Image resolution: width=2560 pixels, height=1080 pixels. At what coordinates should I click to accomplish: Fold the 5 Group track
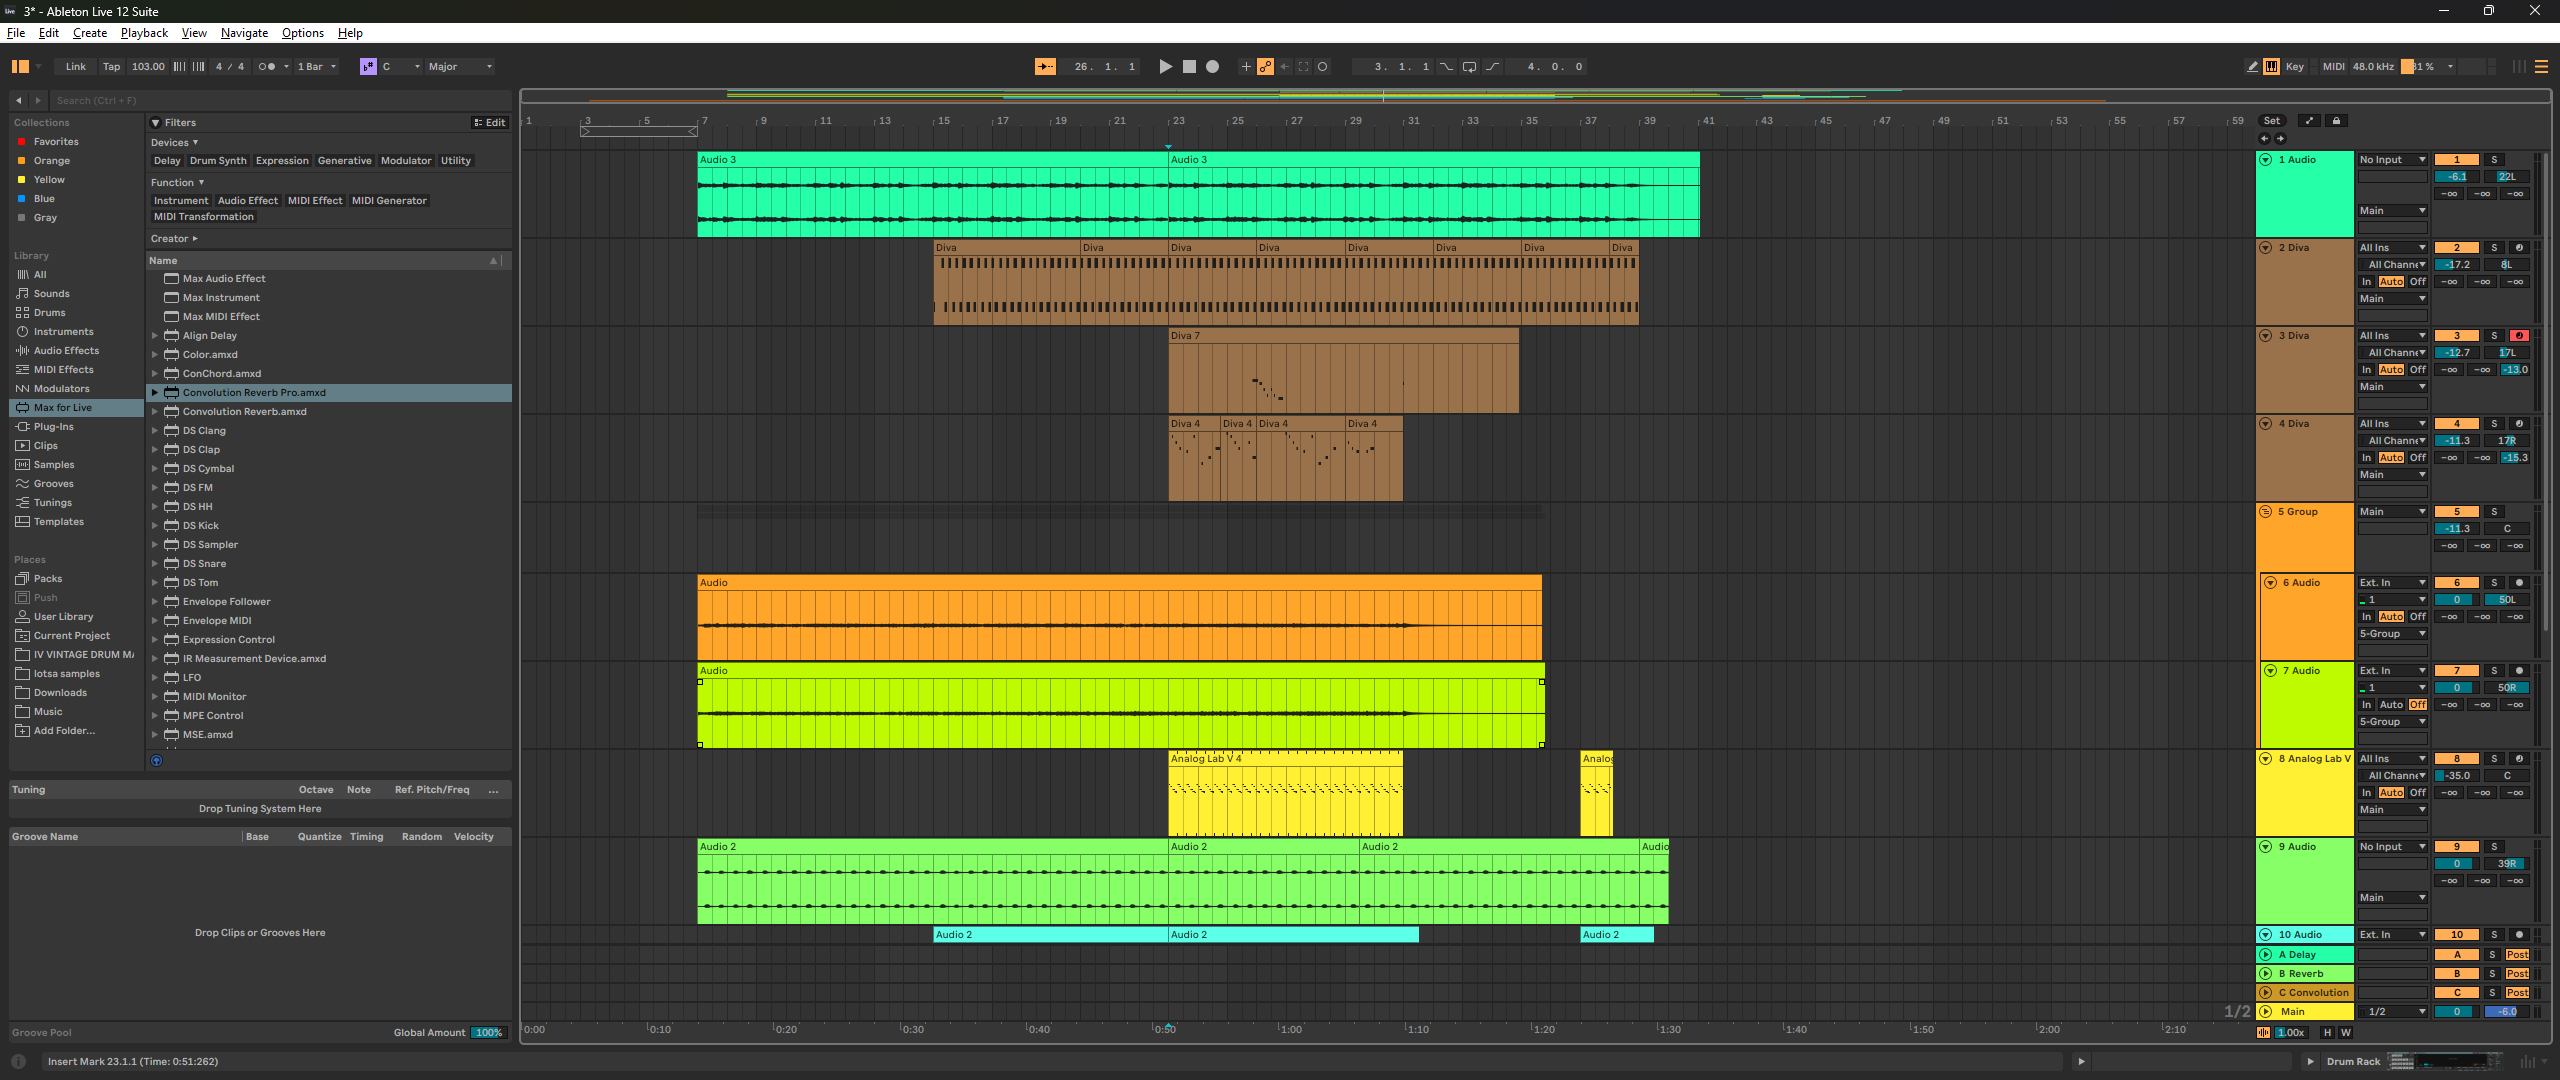[2266, 512]
